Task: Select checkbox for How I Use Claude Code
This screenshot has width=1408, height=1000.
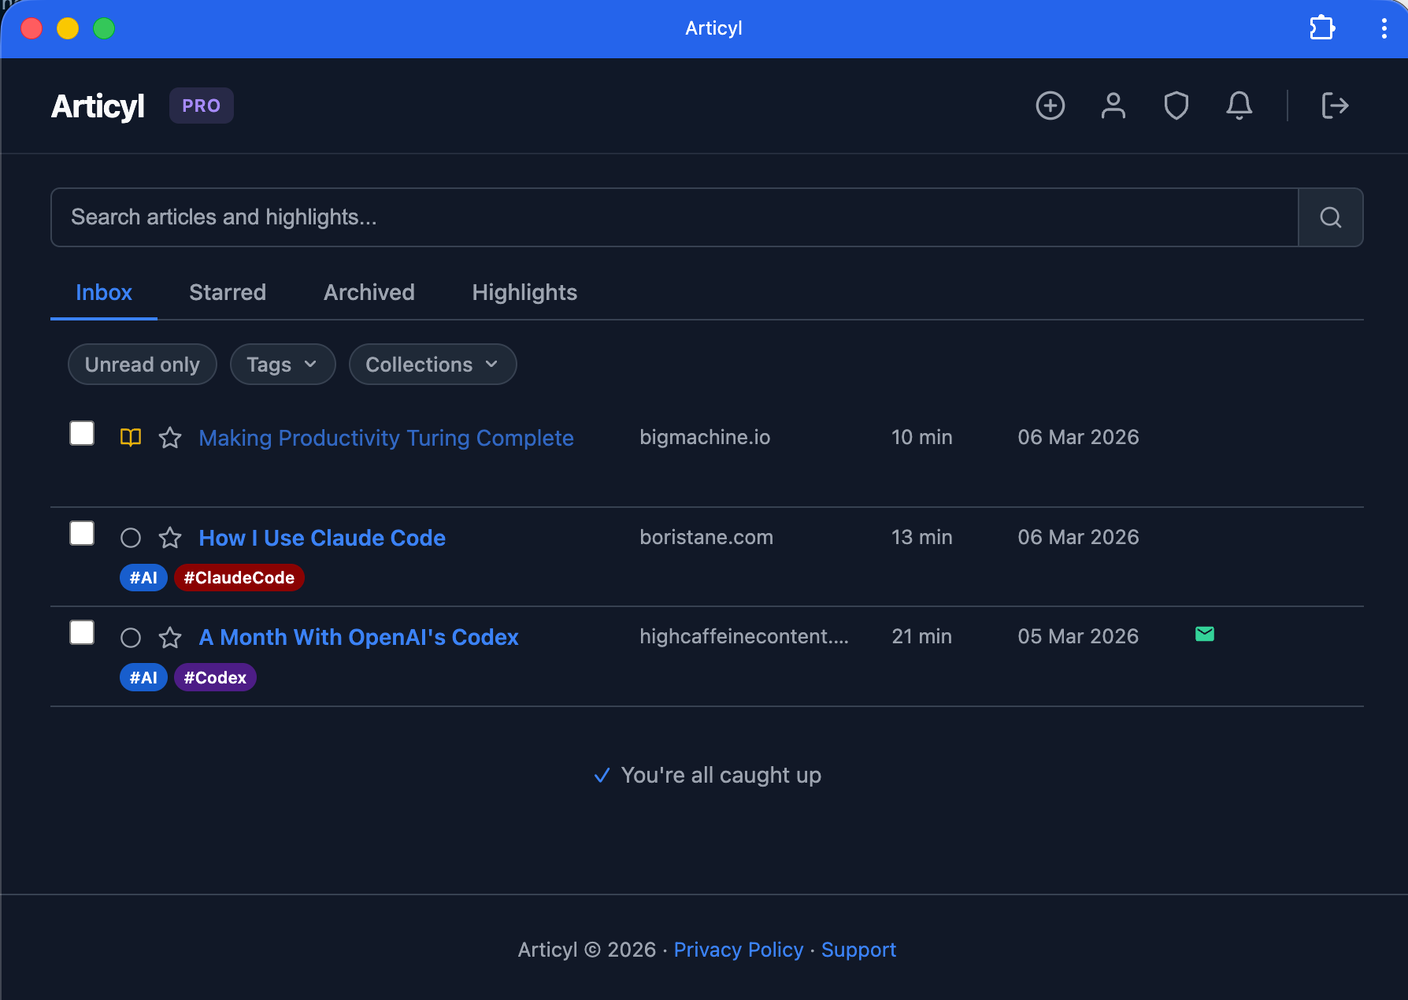Action: (82, 534)
